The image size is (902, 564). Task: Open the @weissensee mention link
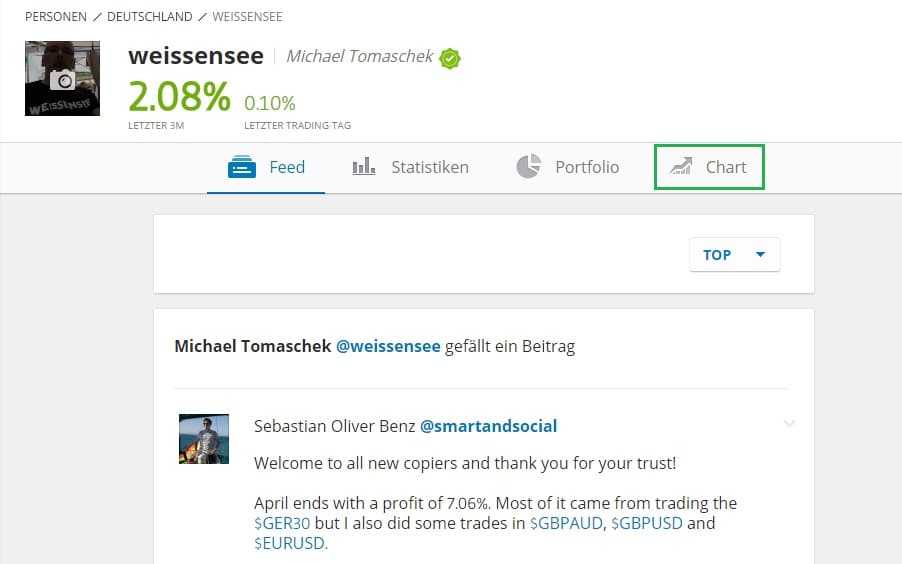[388, 346]
